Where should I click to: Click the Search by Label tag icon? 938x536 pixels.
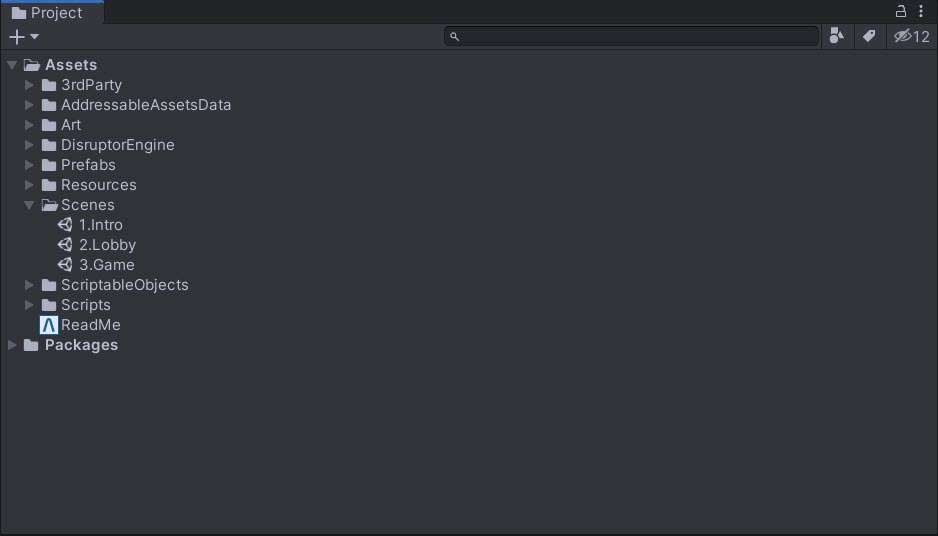[x=869, y=36]
